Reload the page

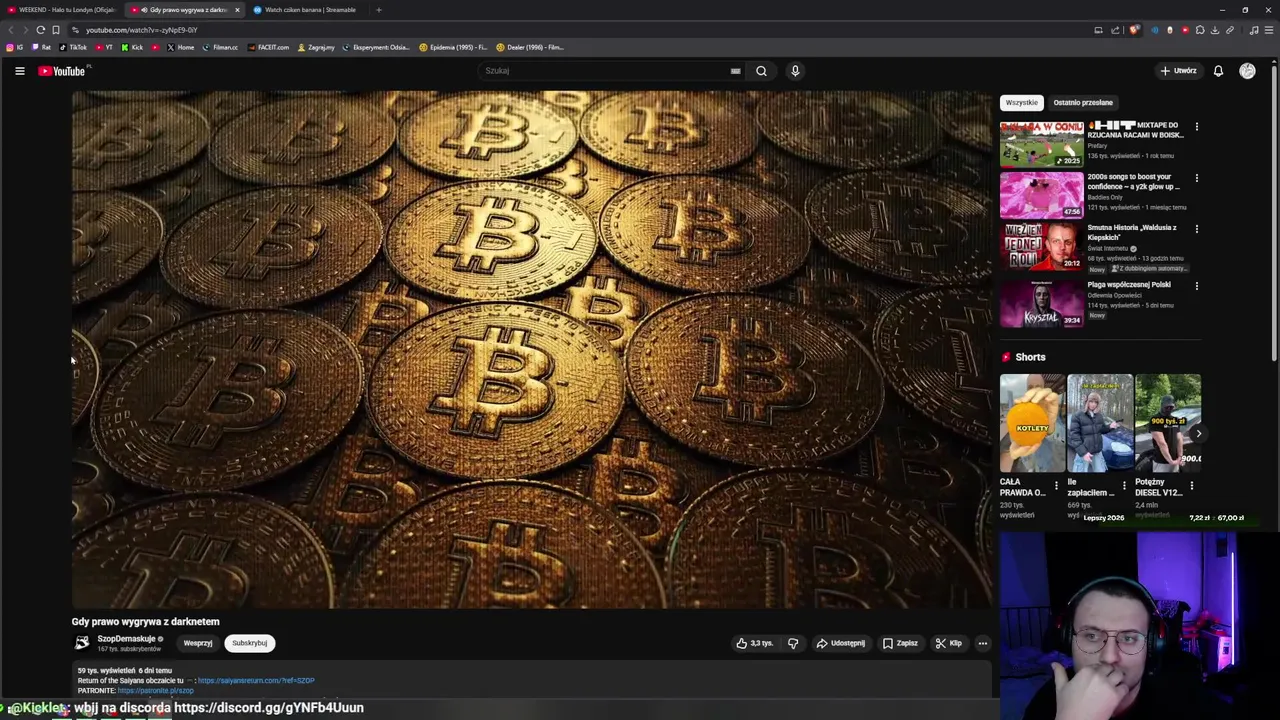coord(40,30)
